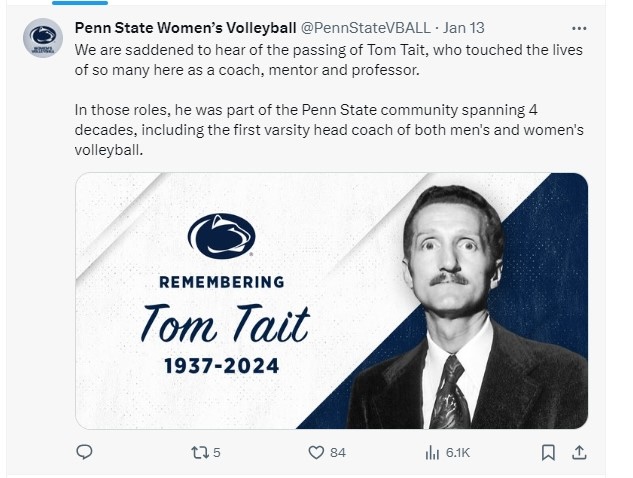The height and width of the screenshot is (478, 633).
Task: Reply to the Tom Tait tweet
Action: pos(85,452)
